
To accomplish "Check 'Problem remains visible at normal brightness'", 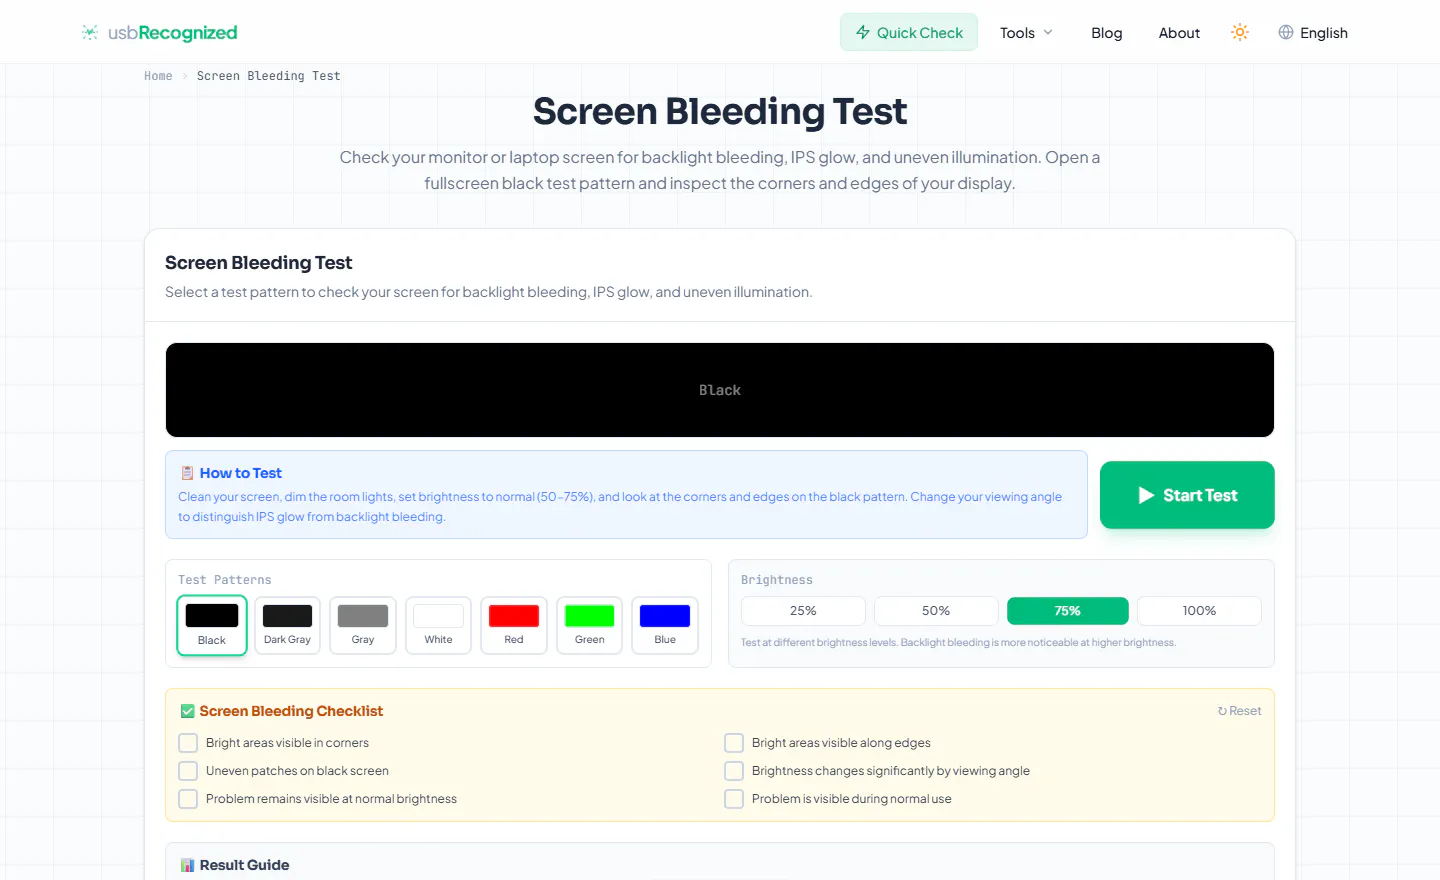I will (x=188, y=799).
